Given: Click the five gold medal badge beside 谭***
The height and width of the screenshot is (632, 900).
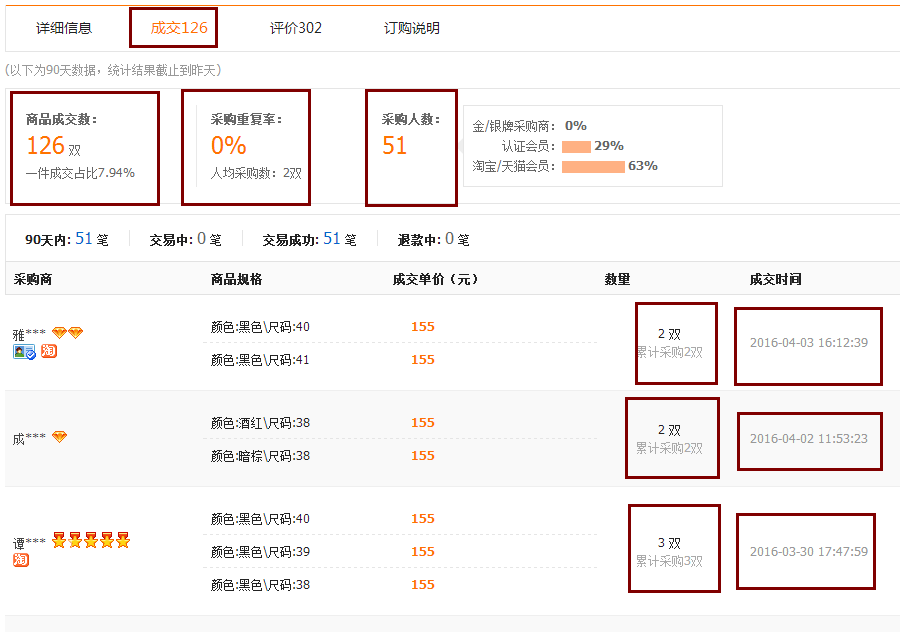Looking at the screenshot, I should [x=91, y=541].
